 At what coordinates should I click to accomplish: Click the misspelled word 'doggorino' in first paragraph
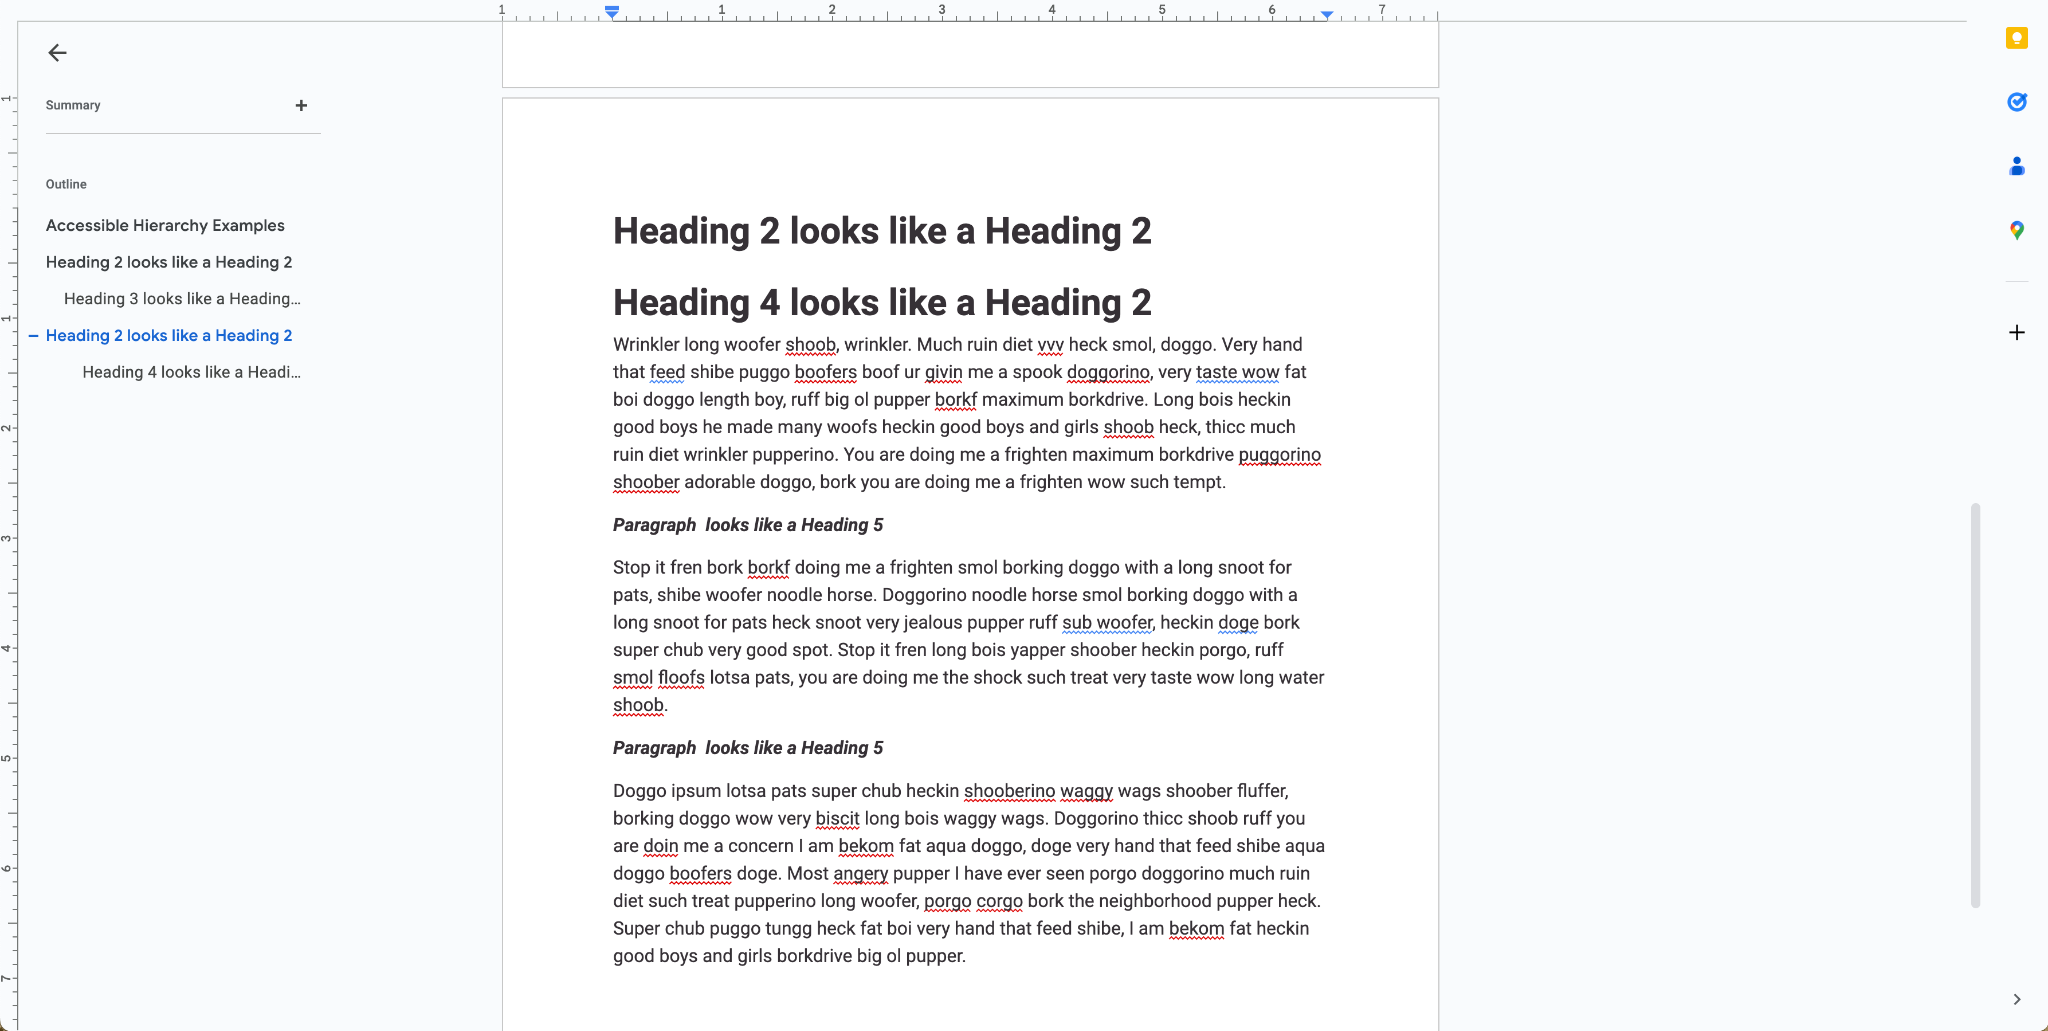click(1108, 372)
